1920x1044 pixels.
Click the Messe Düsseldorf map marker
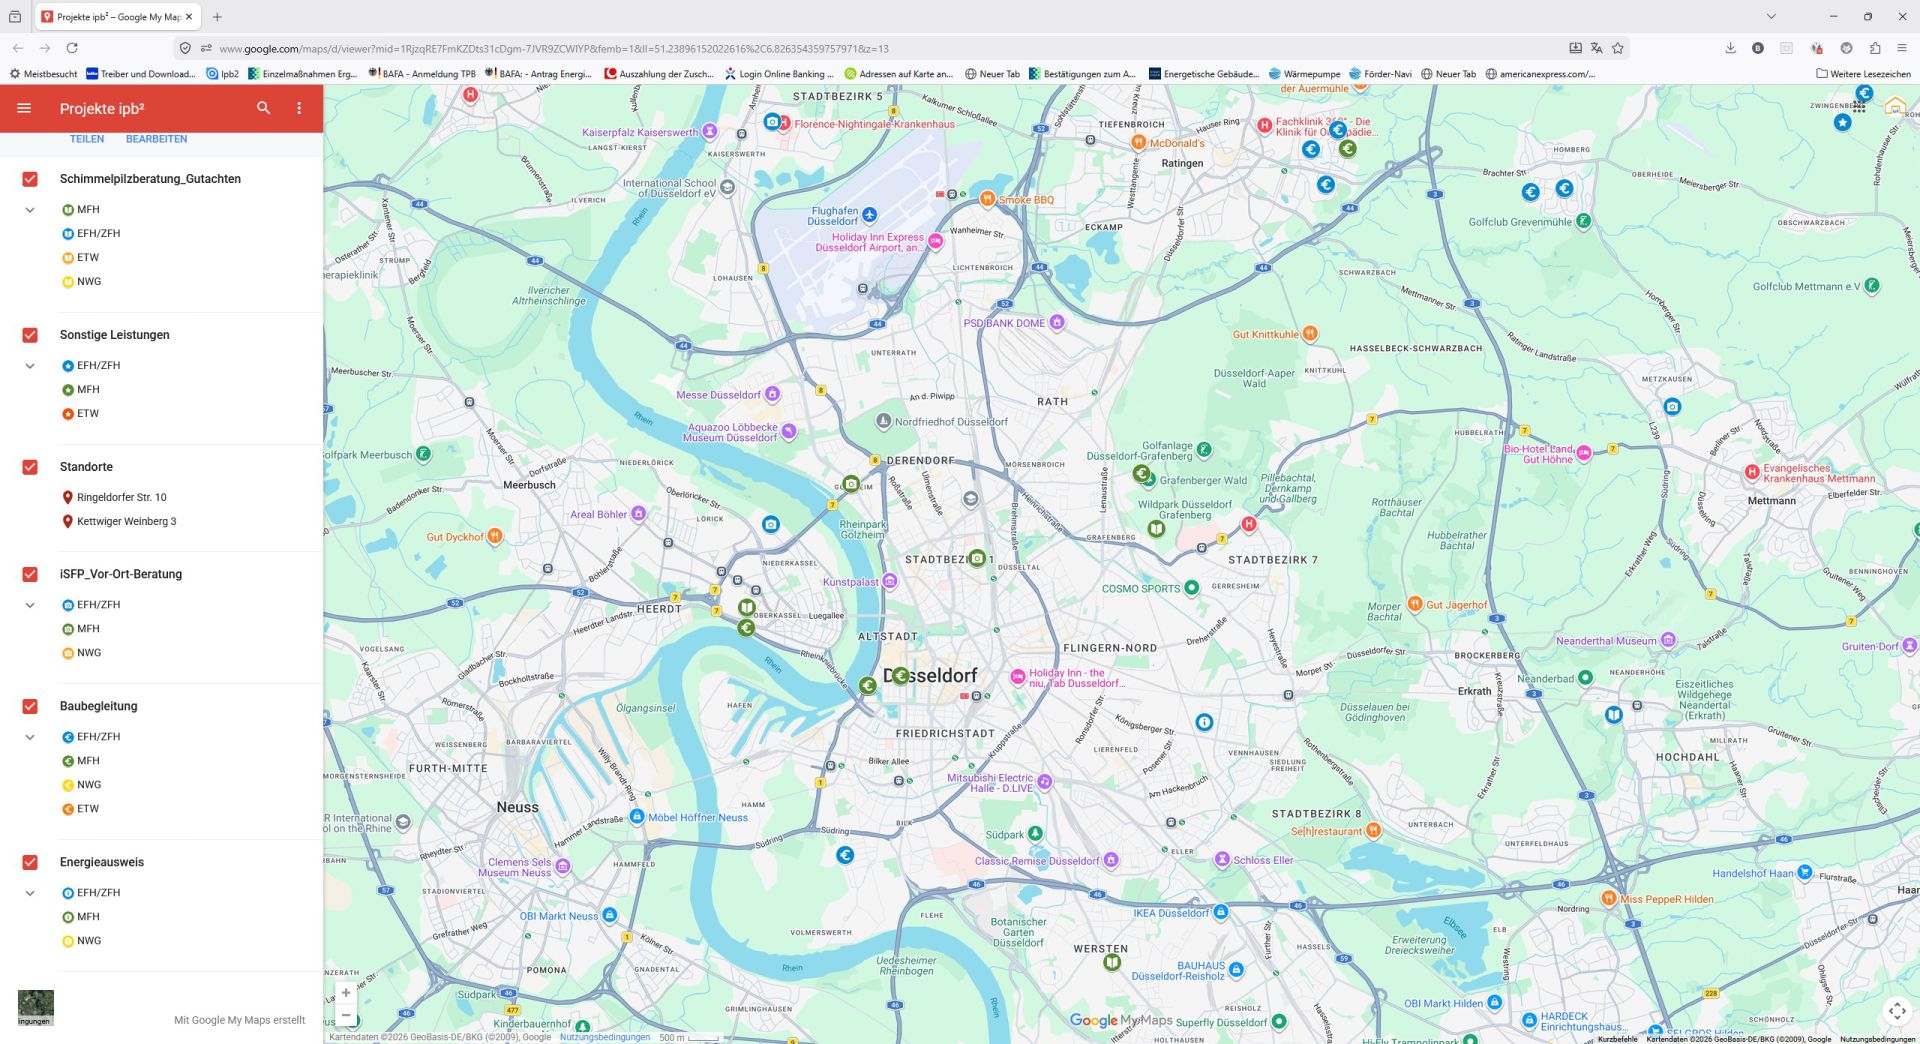pos(772,395)
